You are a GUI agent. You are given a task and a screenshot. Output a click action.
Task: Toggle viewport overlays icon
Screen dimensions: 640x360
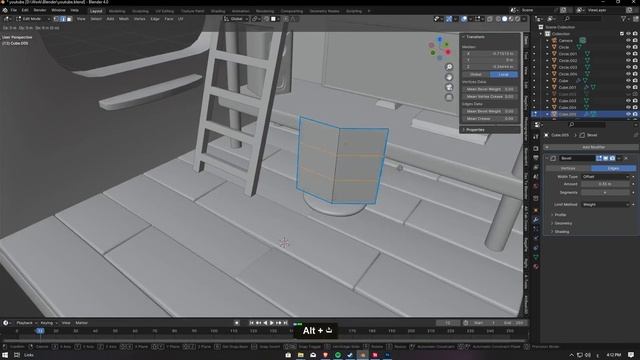[464, 19]
